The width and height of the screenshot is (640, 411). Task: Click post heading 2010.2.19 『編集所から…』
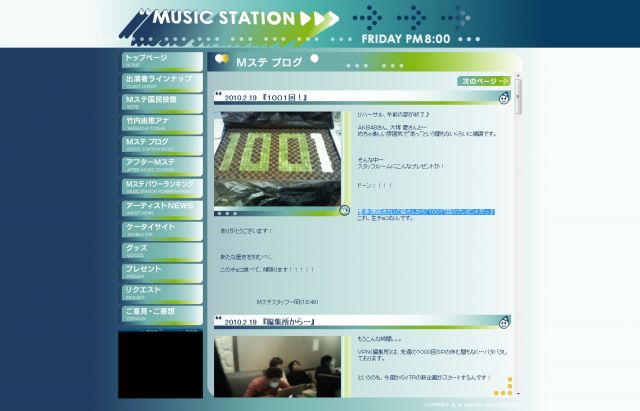(x=270, y=322)
